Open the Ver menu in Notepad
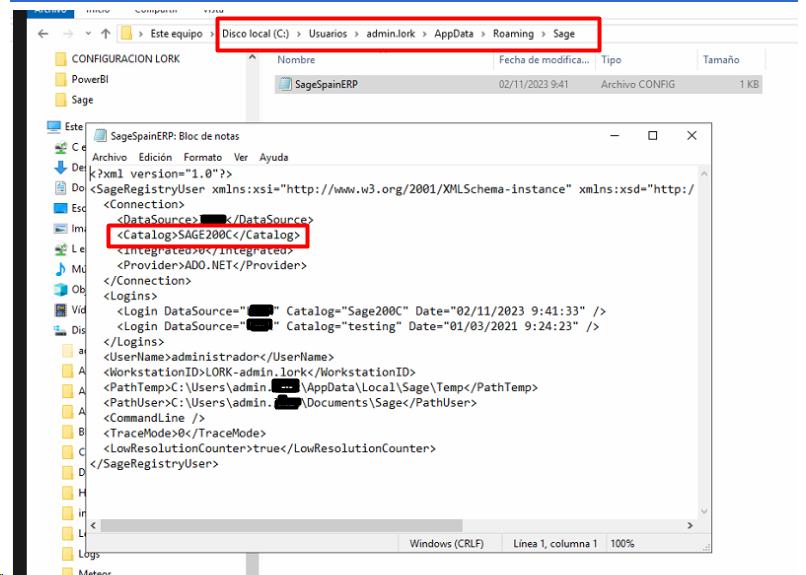 click(241, 157)
